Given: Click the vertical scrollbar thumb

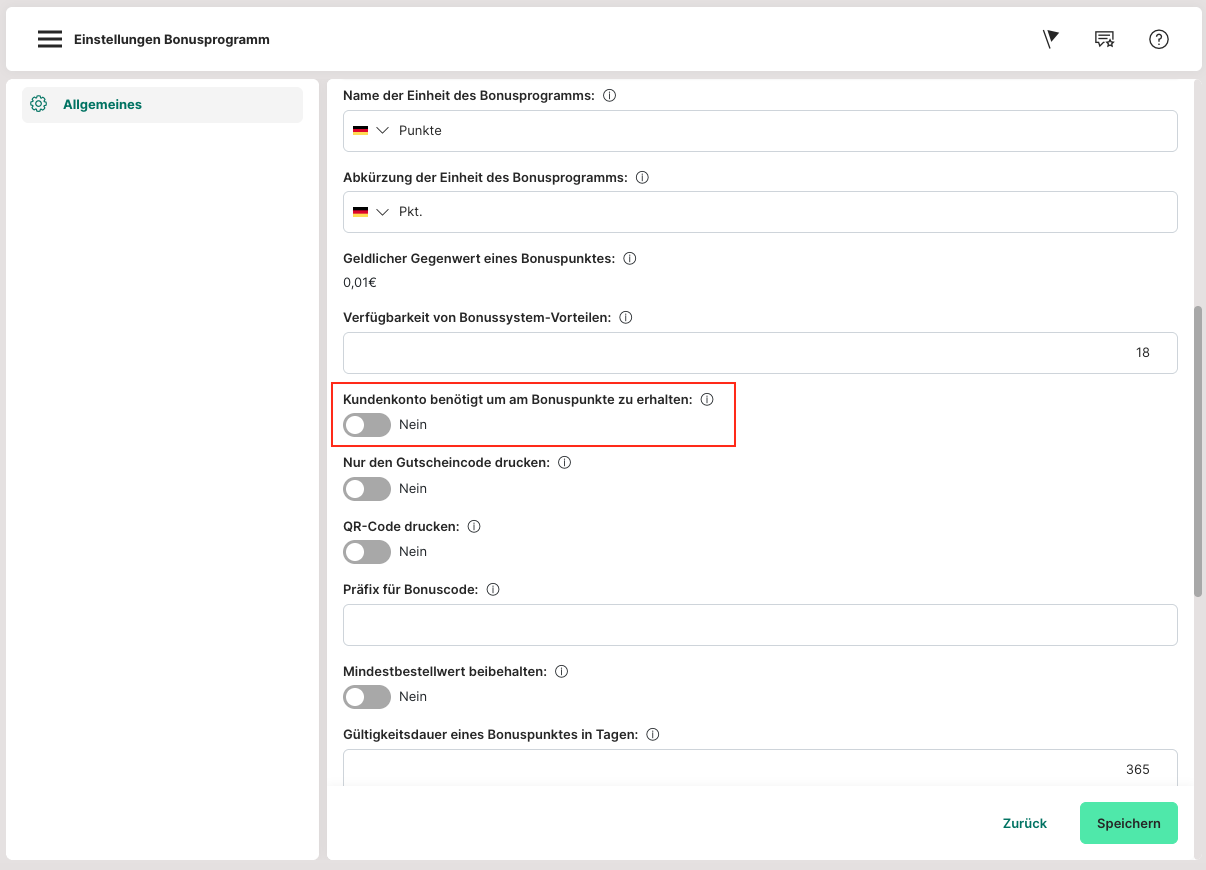Looking at the screenshot, I should pyautogui.click(x=1198, y=450).
